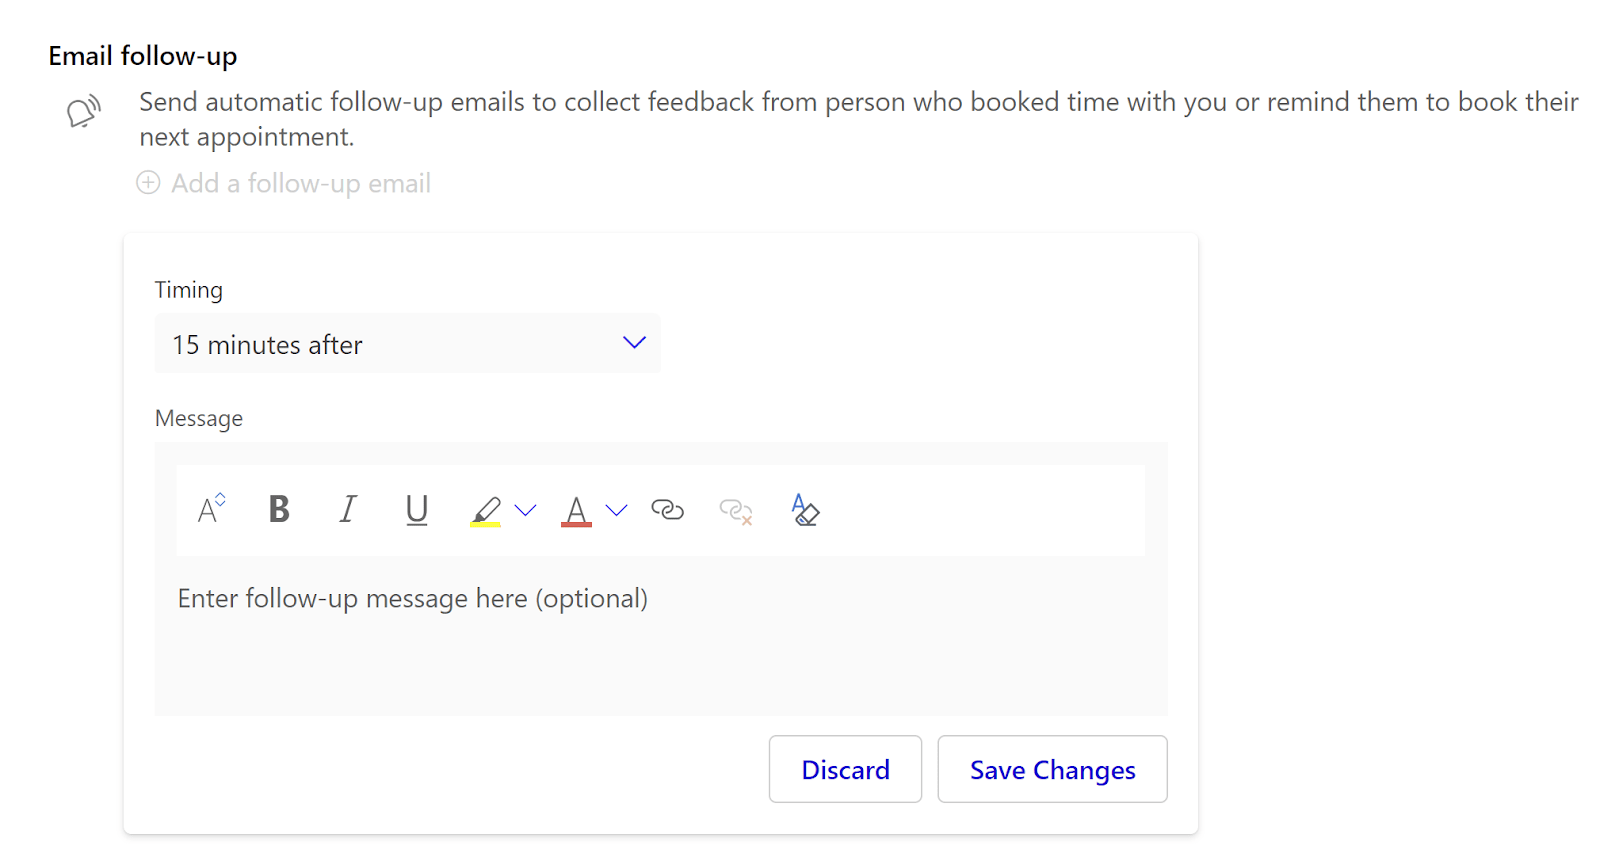The width and height of the screenshot is (1600, 853).
Task: Click the font size icon
Action: coord(211,509)
